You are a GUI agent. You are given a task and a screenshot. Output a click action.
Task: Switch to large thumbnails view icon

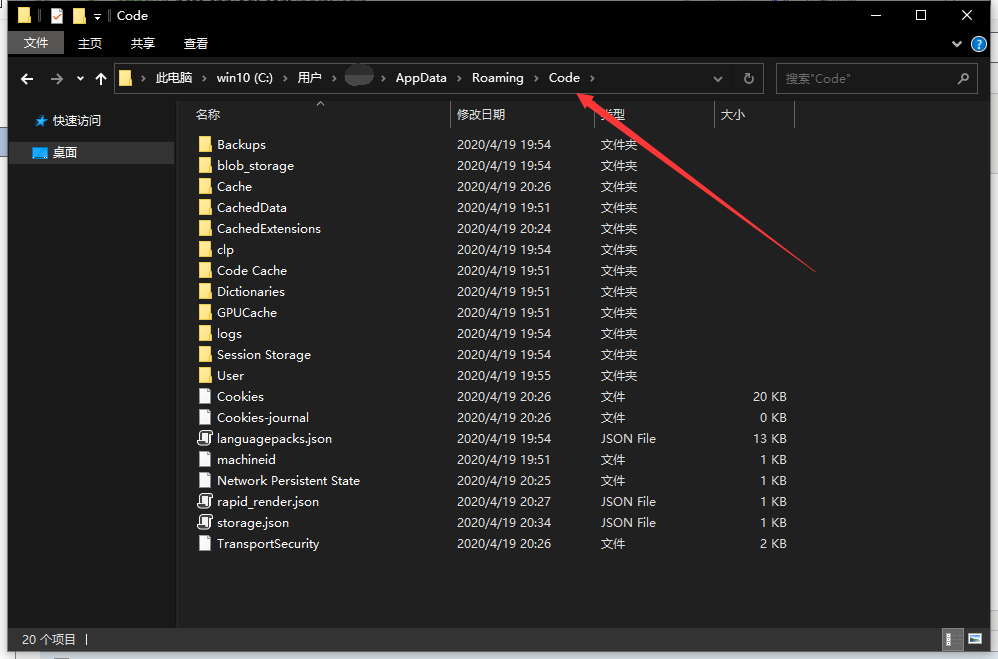974,639
